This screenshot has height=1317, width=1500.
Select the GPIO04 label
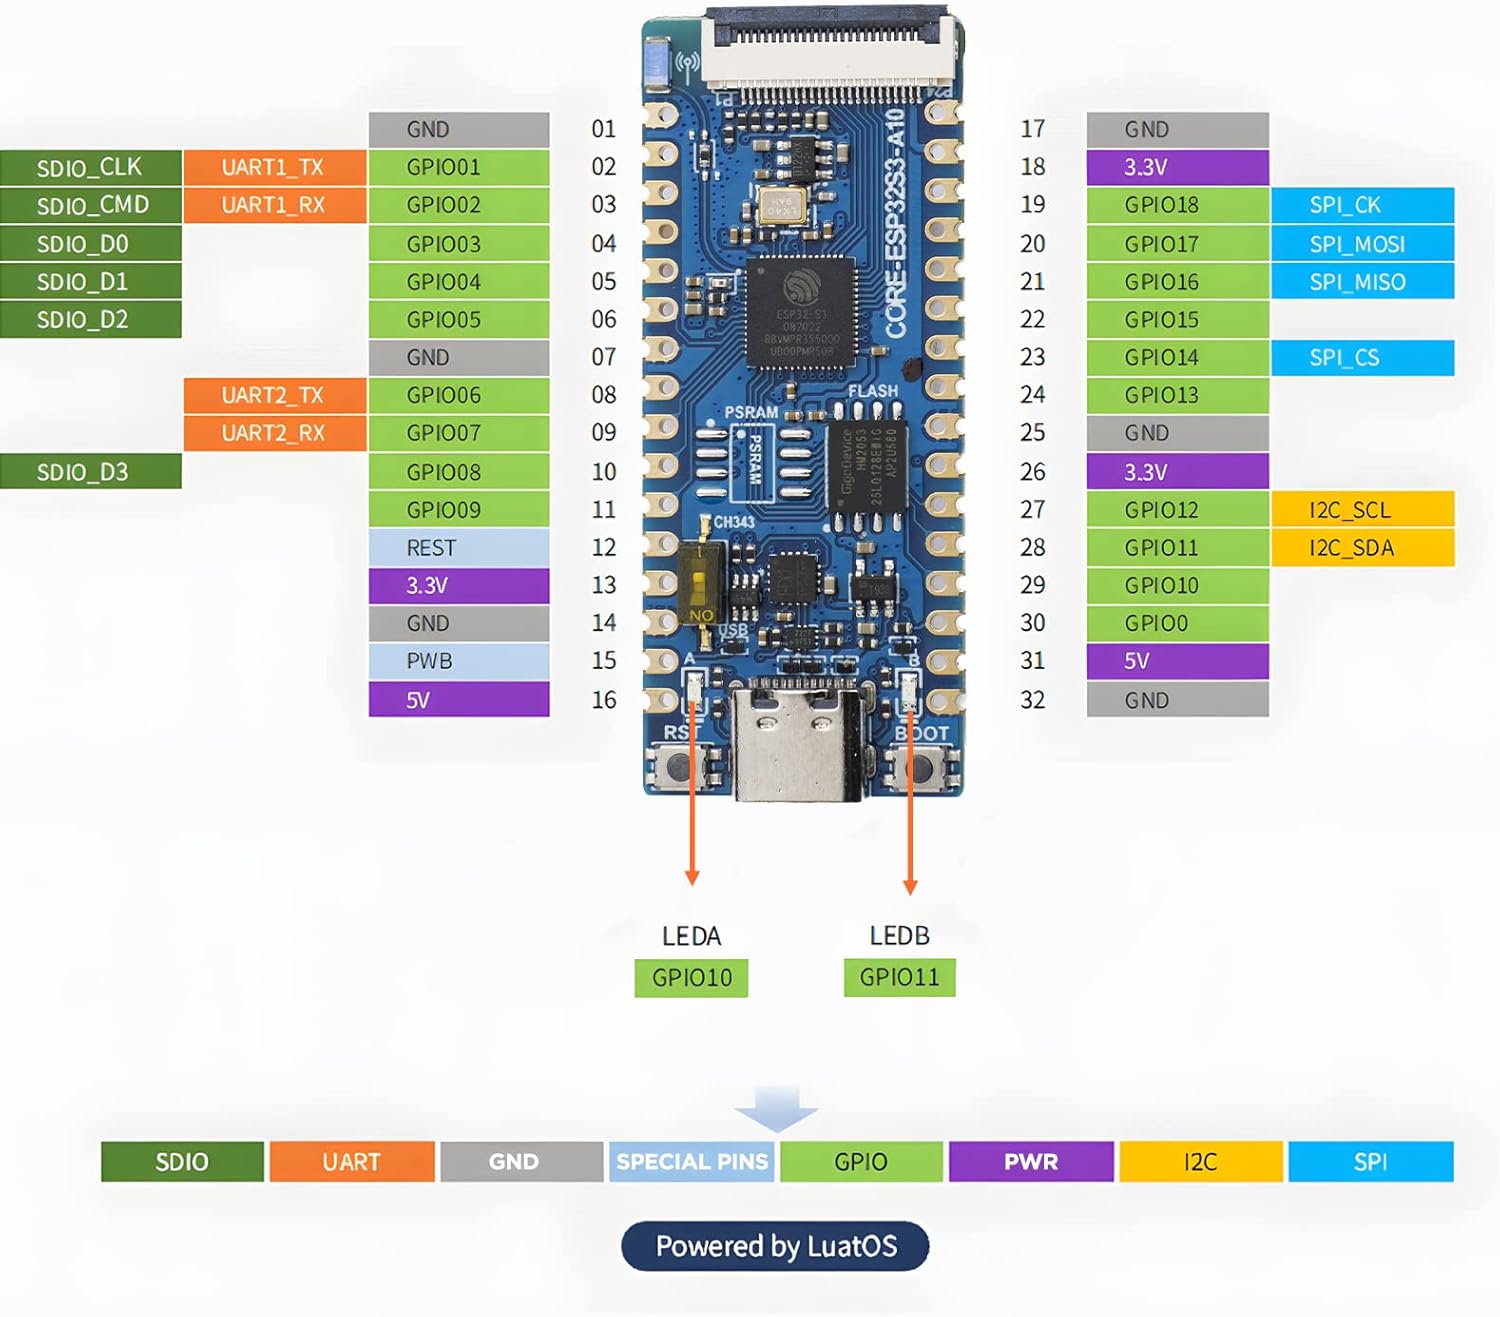459,282
